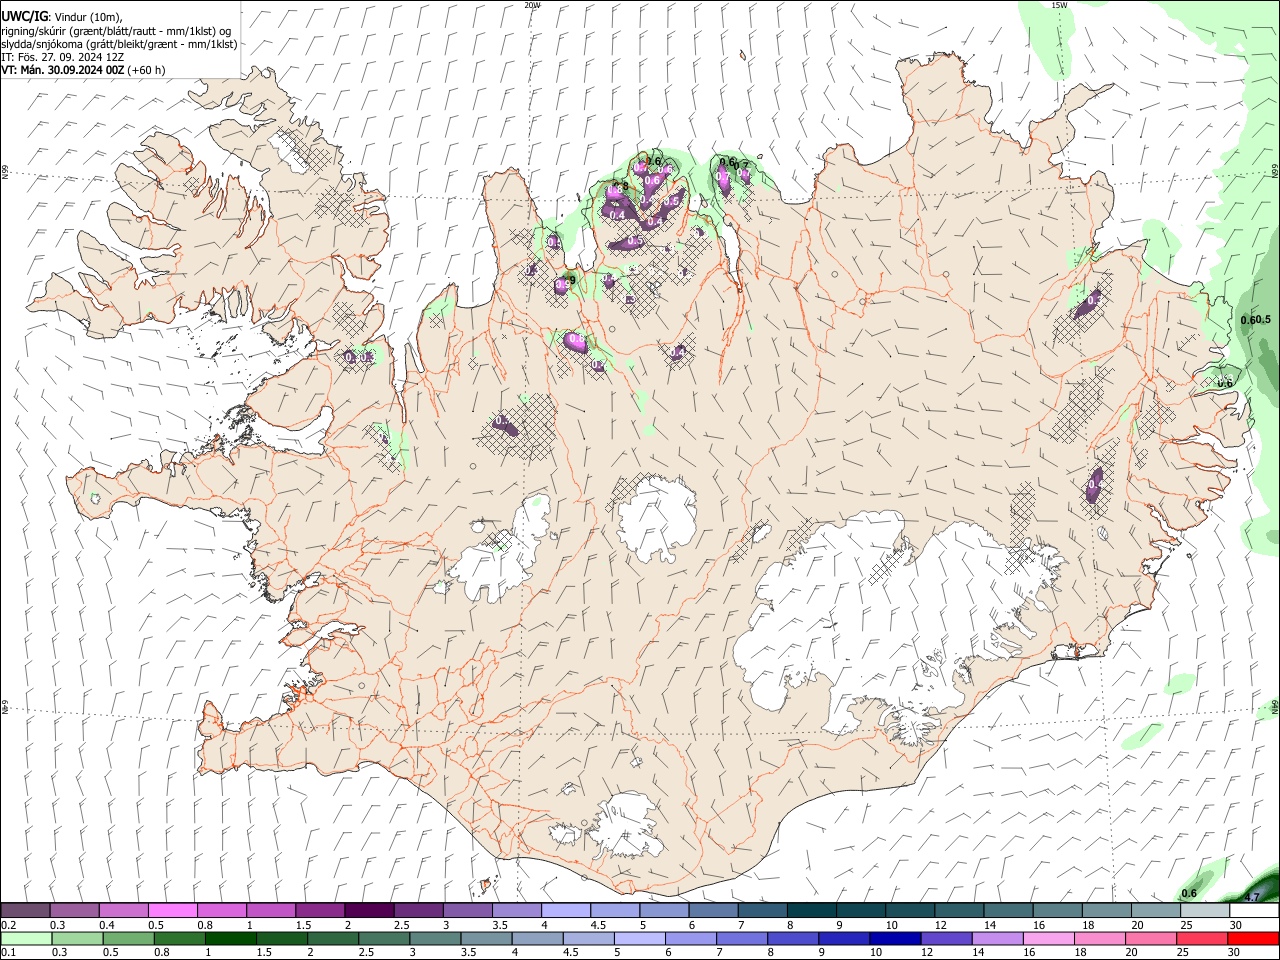The width and height of the screenshot is (1280, 960).
Task: Select the lower legend swatch starting at 2.5
Action: pos(384,939)
